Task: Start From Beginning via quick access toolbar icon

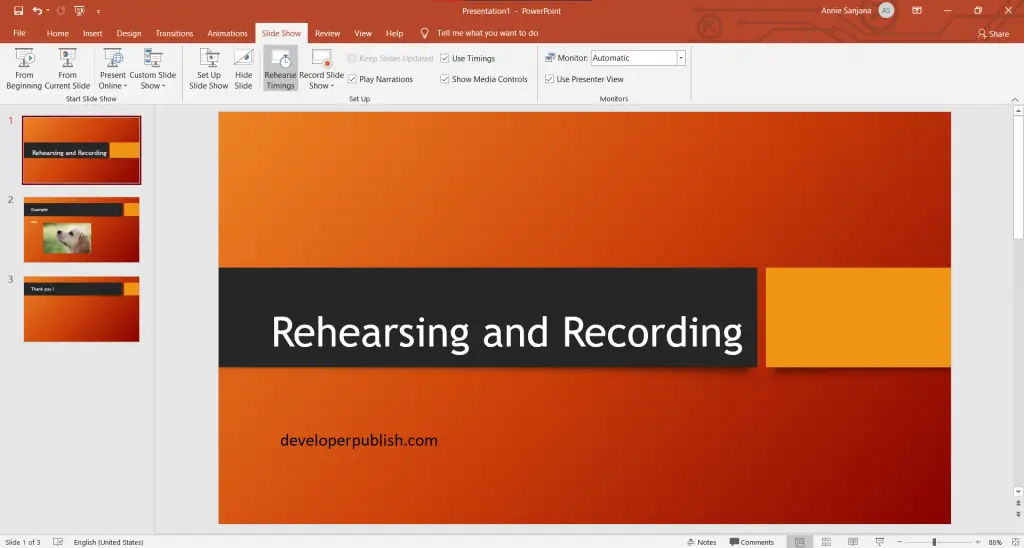Action: (80, 10)
